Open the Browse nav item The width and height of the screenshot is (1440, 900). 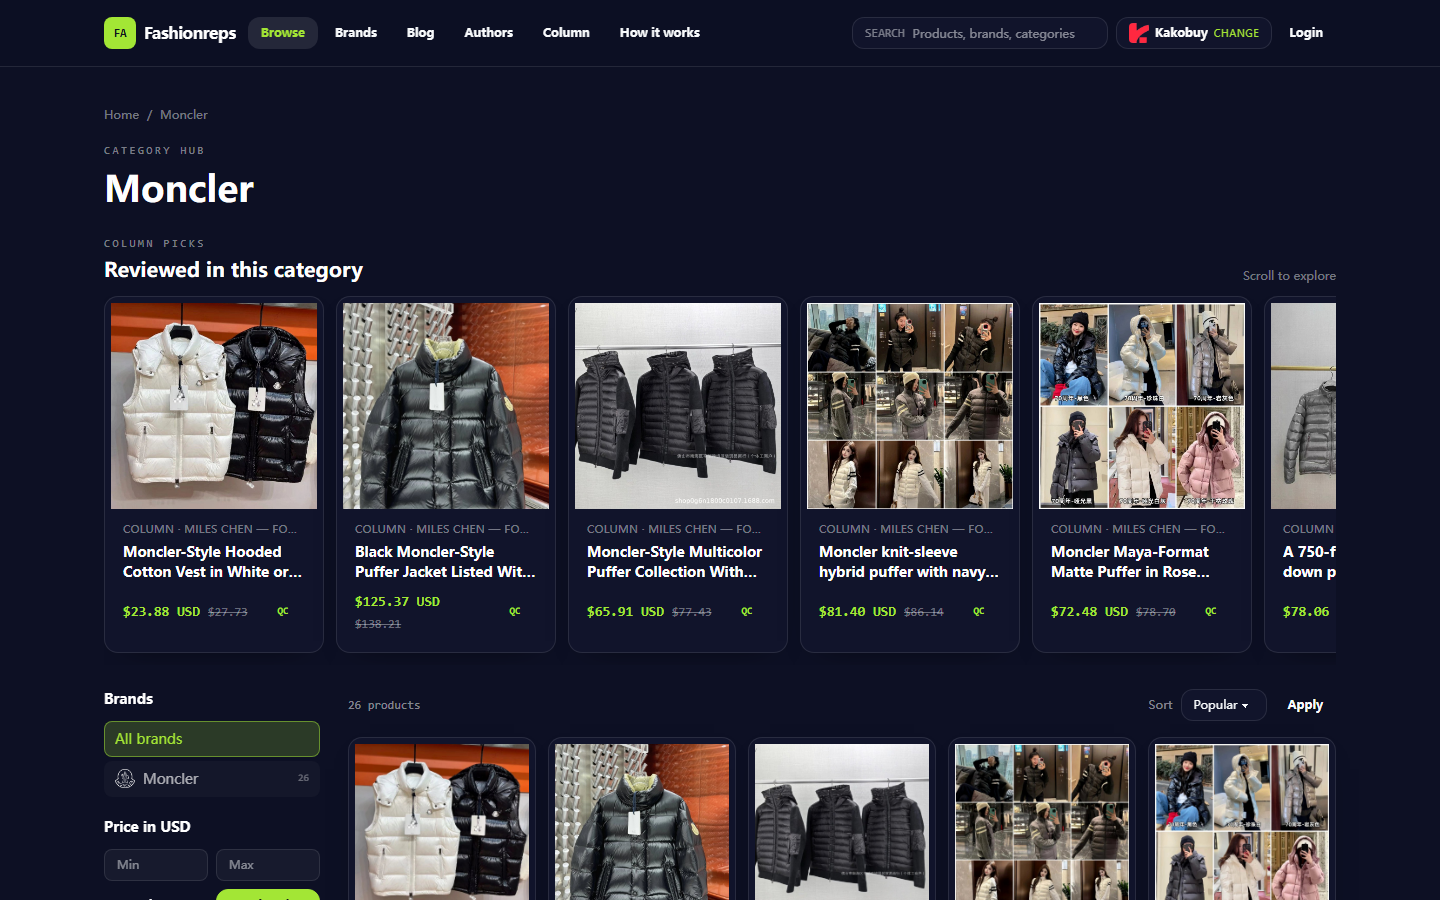click(283, 33)
